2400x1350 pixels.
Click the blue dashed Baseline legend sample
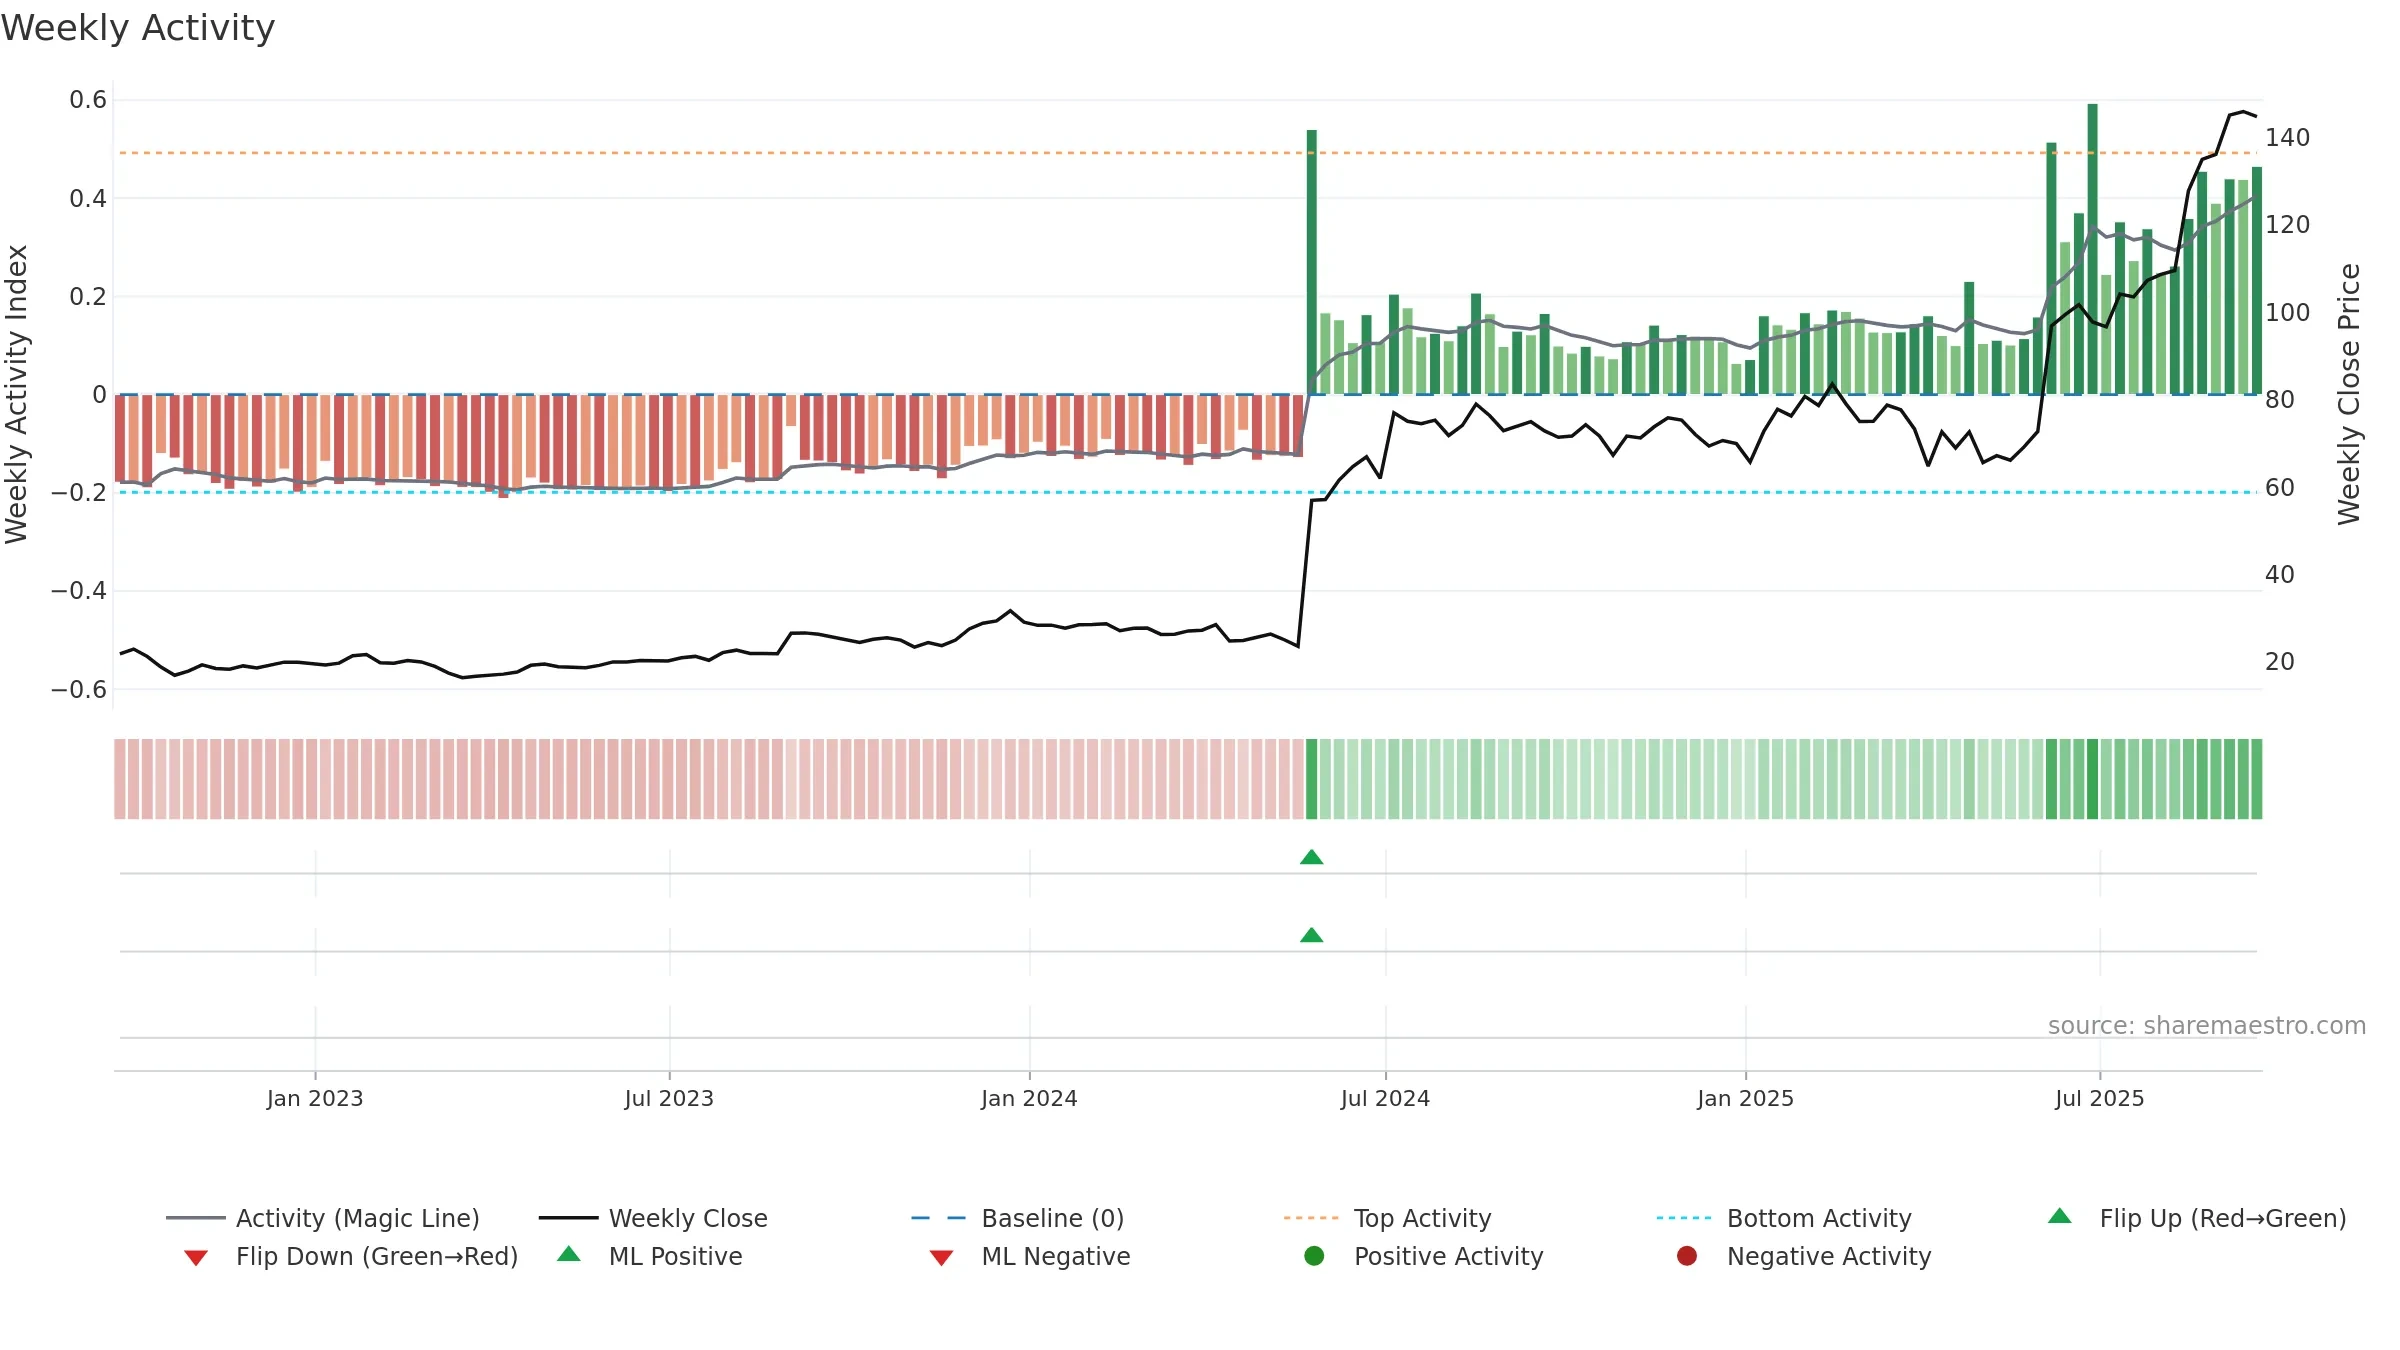(939, 1218)
